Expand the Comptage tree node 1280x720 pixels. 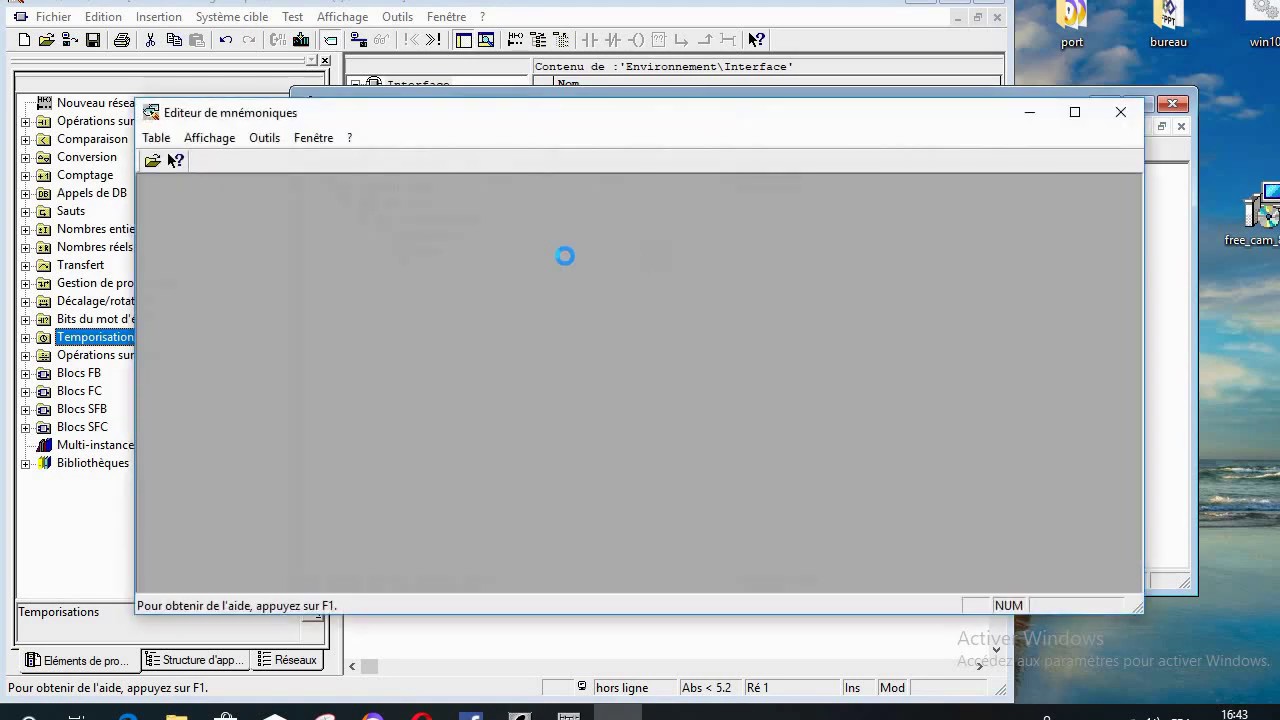[x=25, y=175]
